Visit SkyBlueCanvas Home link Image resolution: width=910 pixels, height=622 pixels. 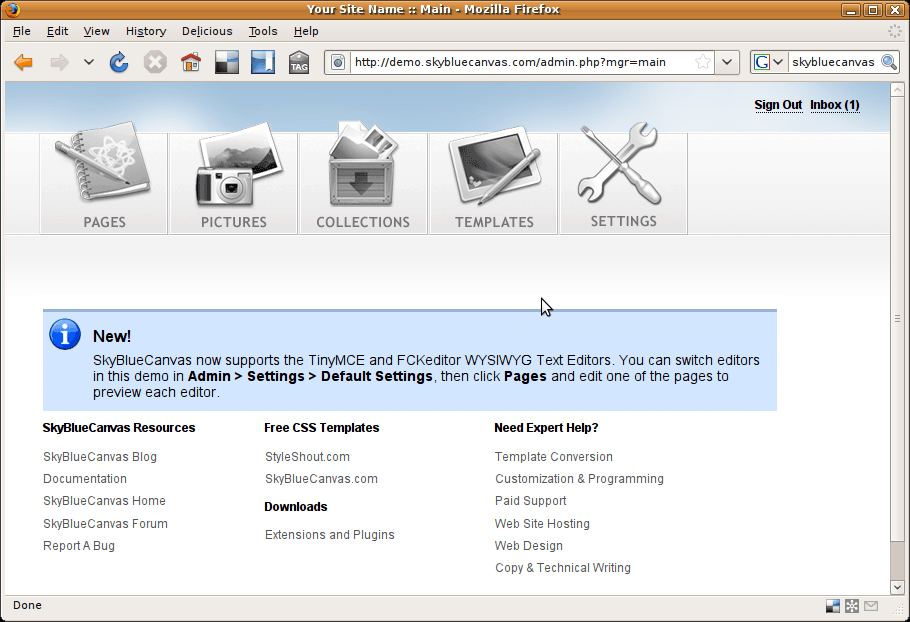click(104, 501)
